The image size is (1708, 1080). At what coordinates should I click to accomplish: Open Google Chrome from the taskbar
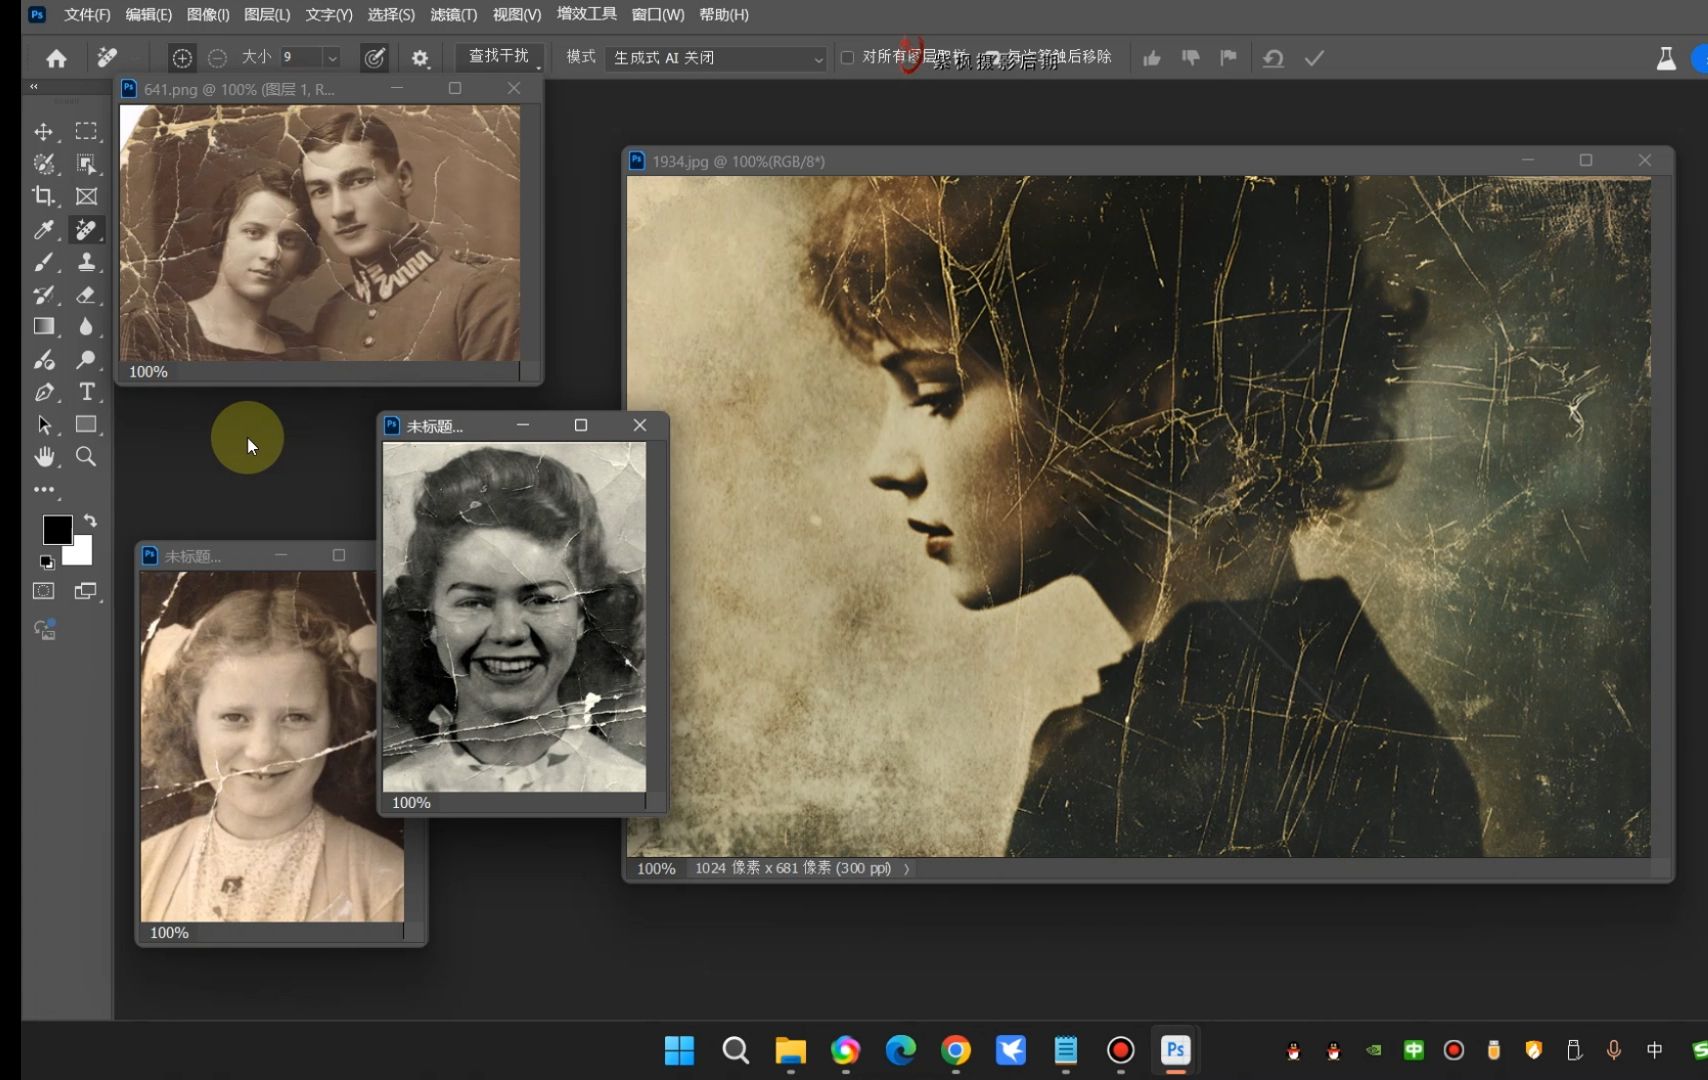click(956, 1050)
